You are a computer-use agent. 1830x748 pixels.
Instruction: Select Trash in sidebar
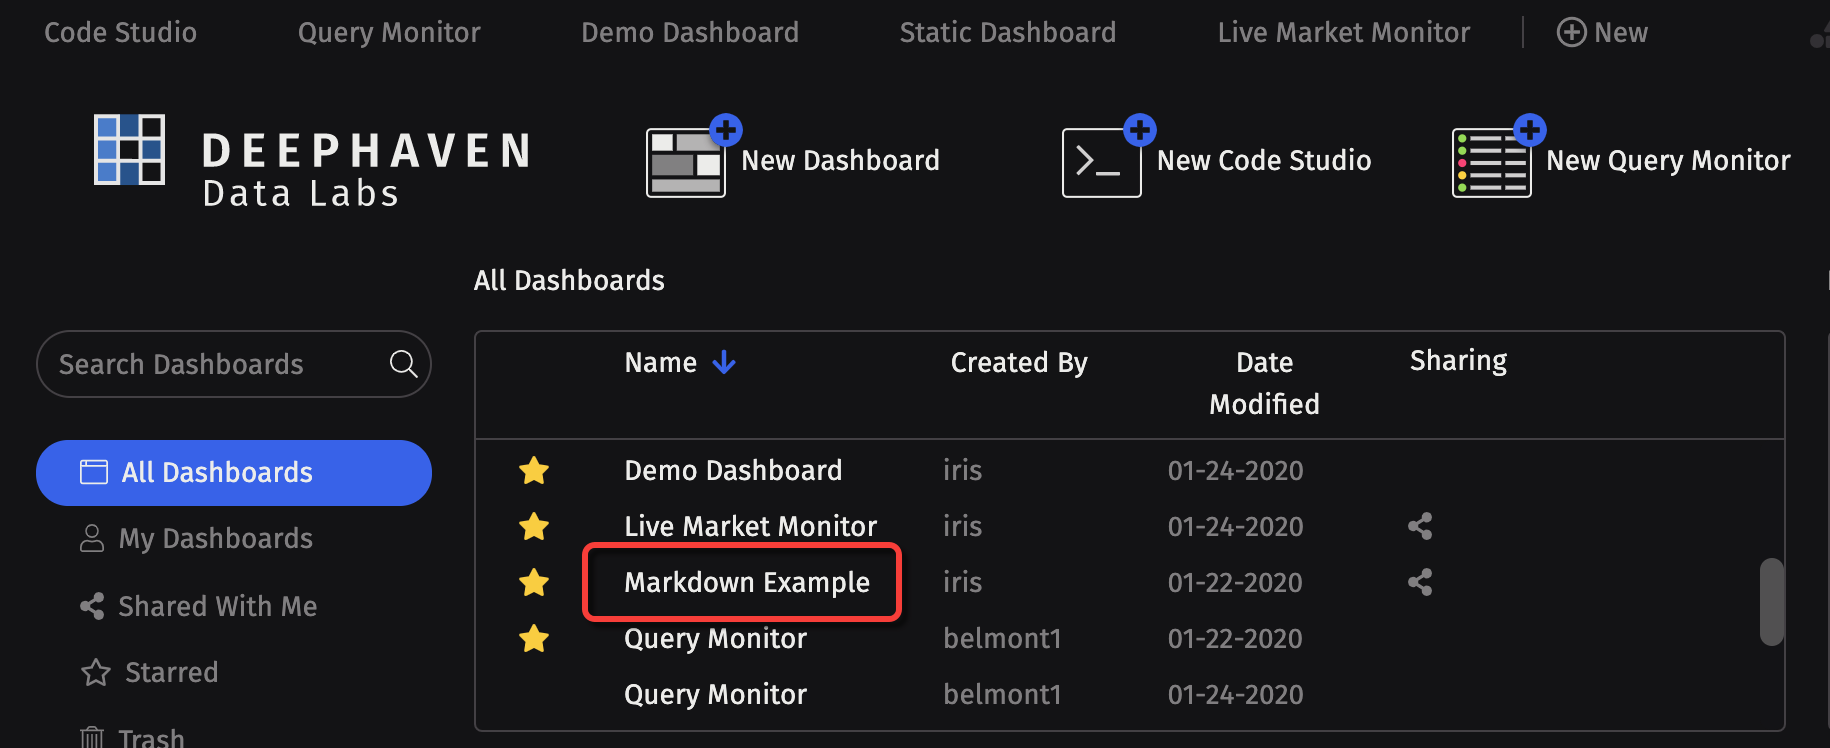coord(151,737)
